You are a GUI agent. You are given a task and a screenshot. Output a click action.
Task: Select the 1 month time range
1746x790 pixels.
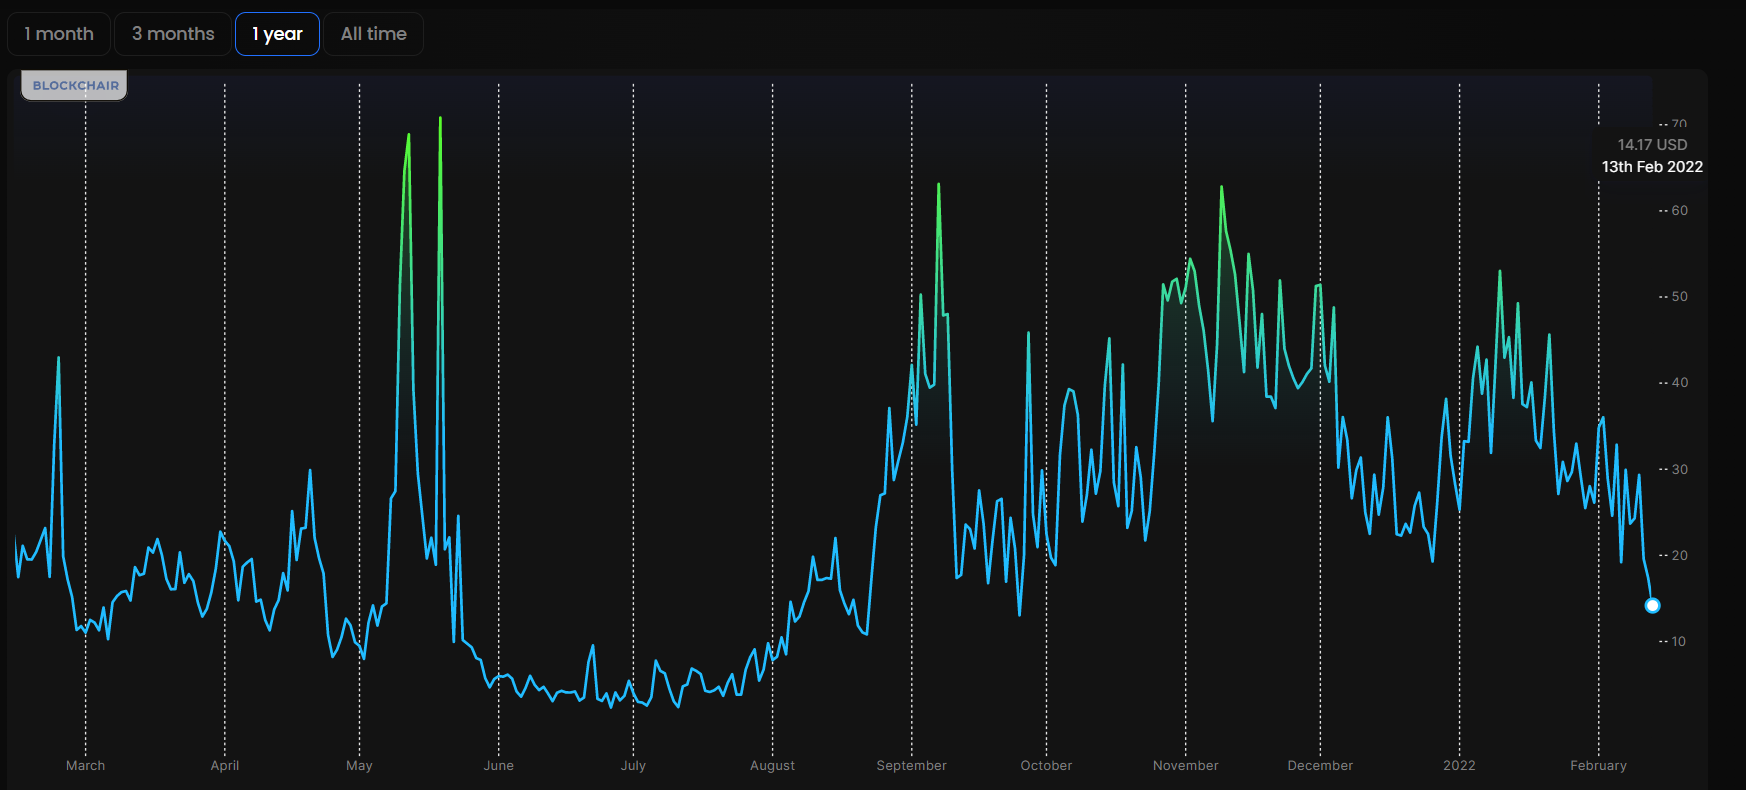59,34
